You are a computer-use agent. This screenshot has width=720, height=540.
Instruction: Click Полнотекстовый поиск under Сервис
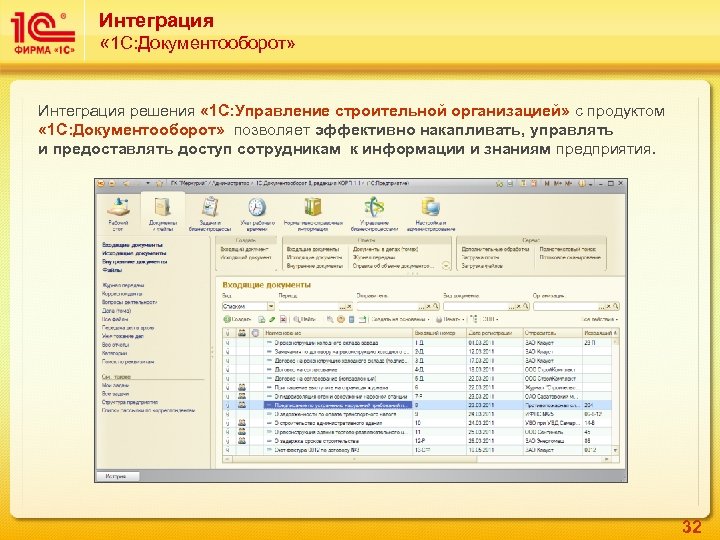567,249
